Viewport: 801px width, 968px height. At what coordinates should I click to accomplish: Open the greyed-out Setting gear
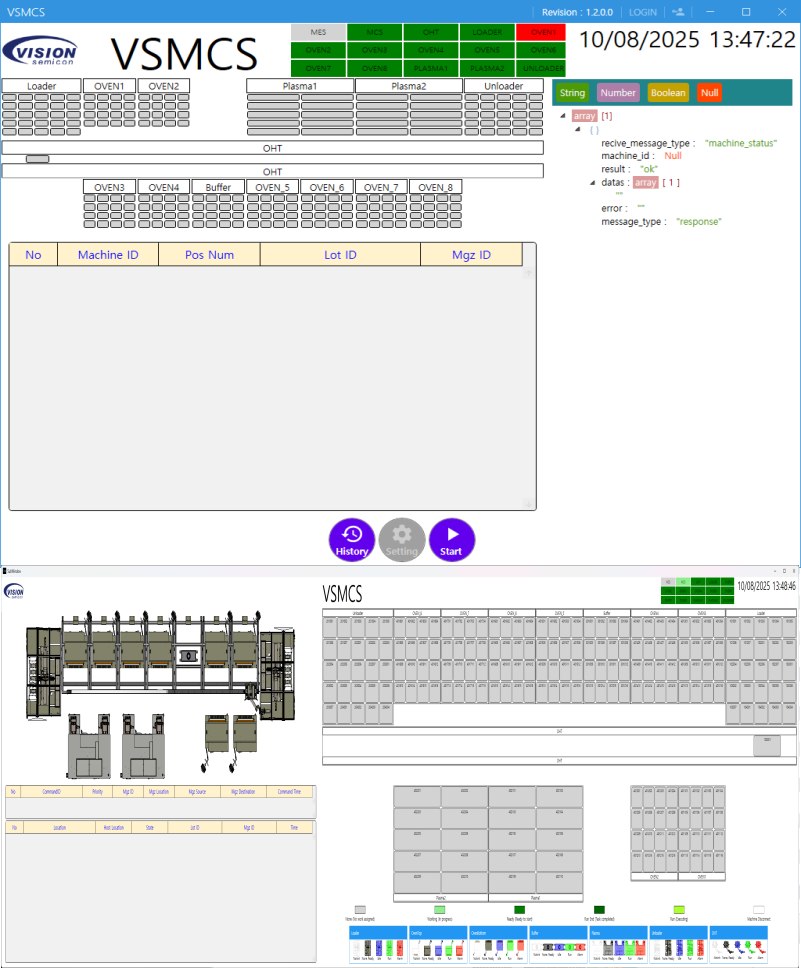(402, 539)
